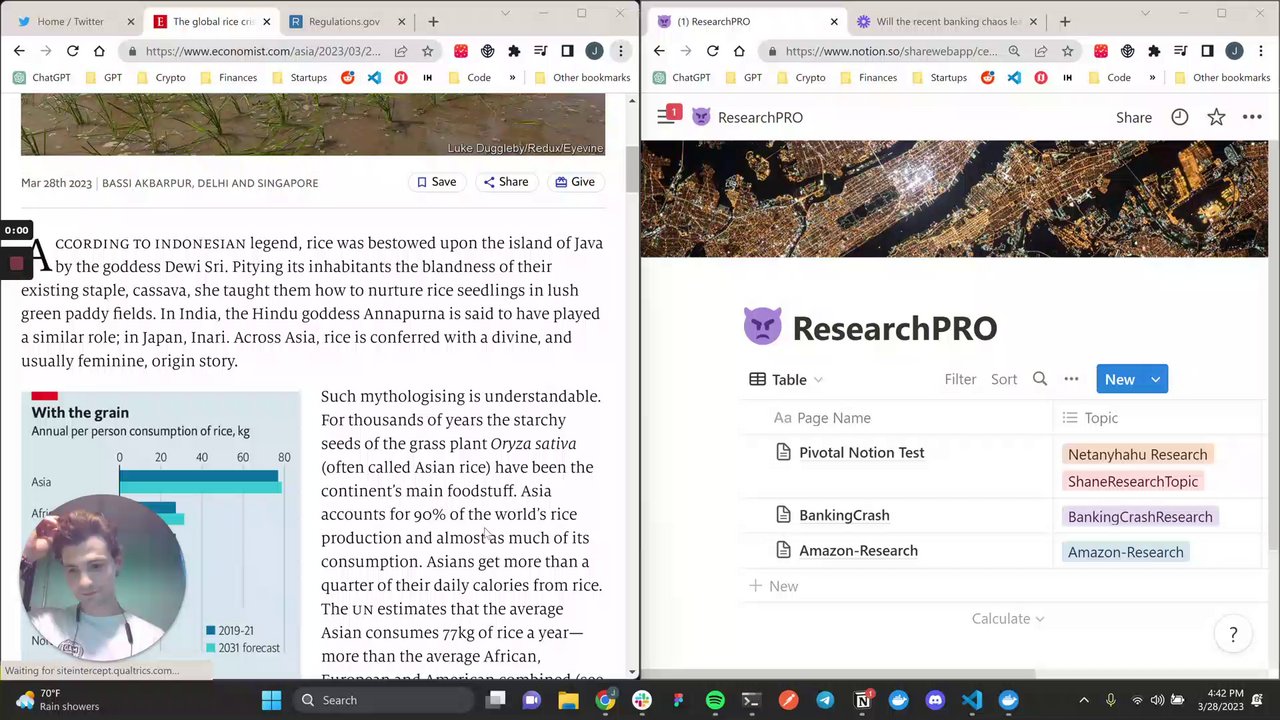Viewport: 1280px width, 720px height.
Task: Click the blue New button
Action: (x=1120, y=379)
